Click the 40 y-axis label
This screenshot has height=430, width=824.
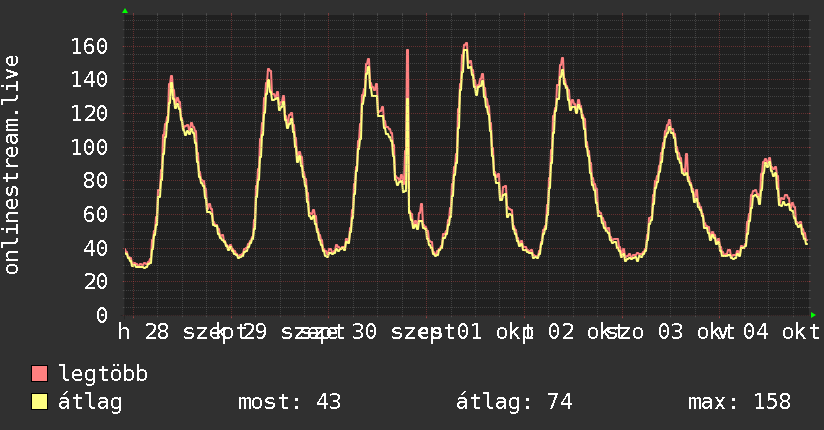96,248
